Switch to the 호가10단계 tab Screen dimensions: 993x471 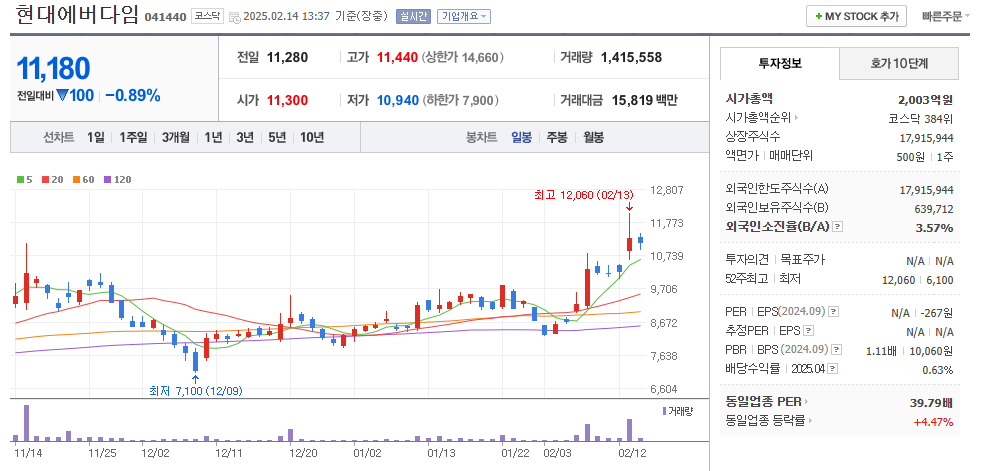(x=899, y=63)
